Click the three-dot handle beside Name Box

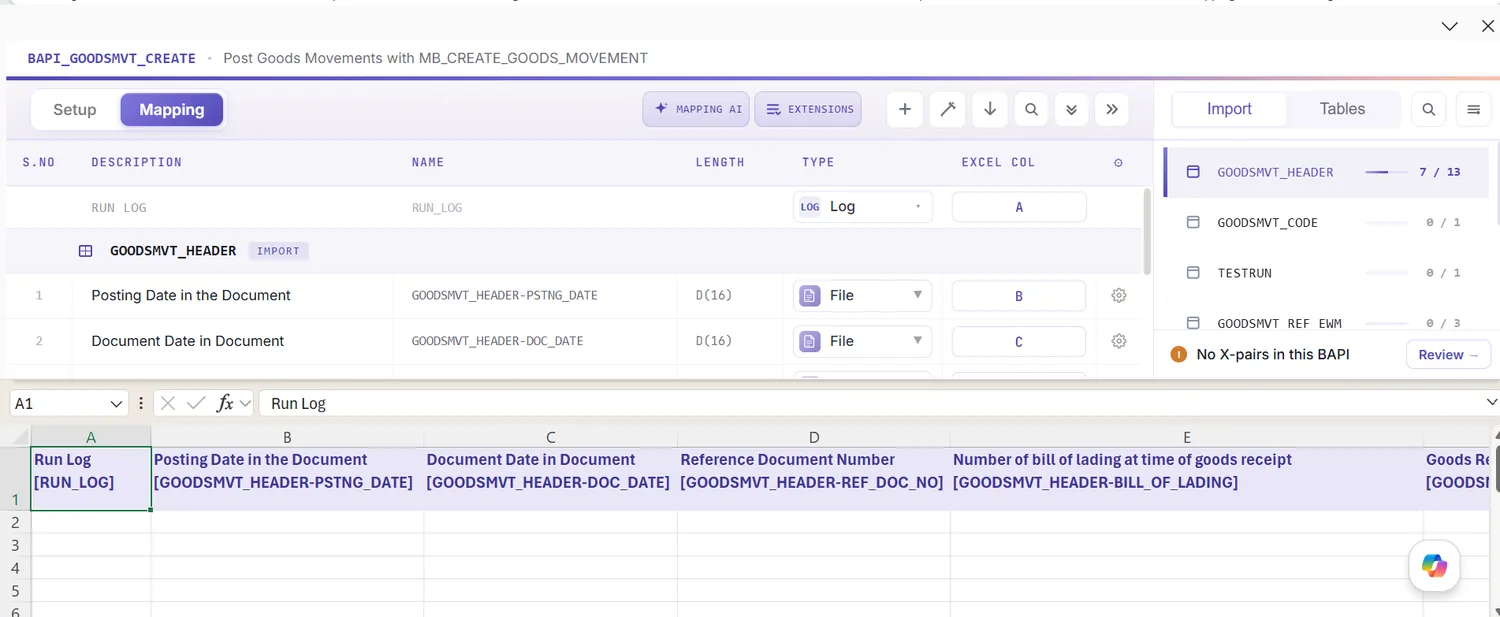(141, 403)
